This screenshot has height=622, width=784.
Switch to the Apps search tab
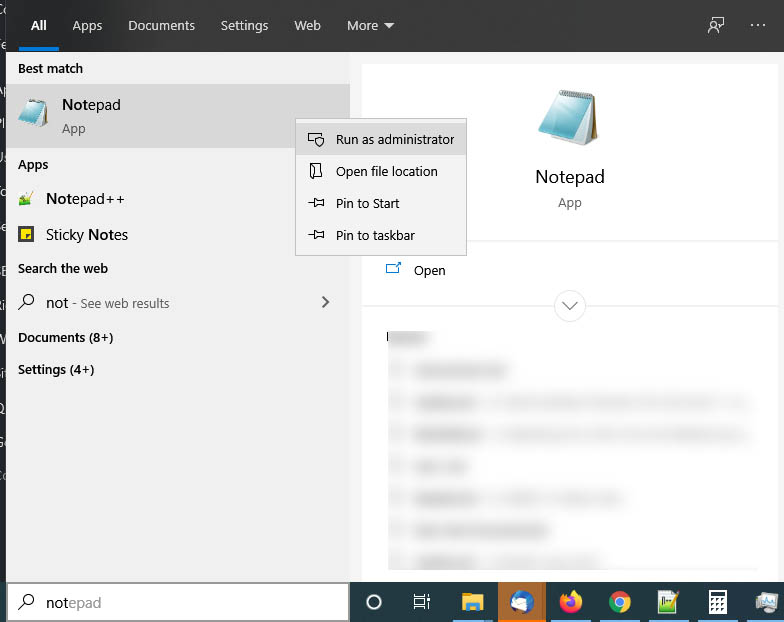point(87,25)
